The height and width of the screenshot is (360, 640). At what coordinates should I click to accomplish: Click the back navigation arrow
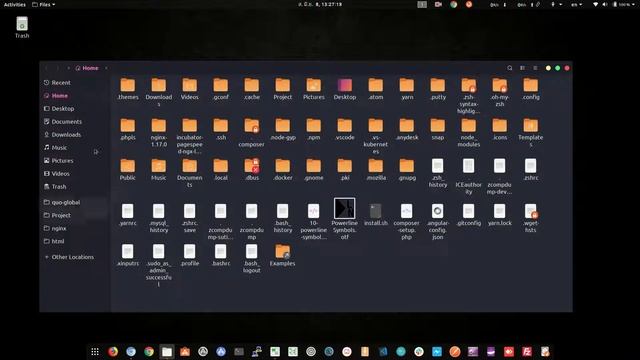coord(47,68)
